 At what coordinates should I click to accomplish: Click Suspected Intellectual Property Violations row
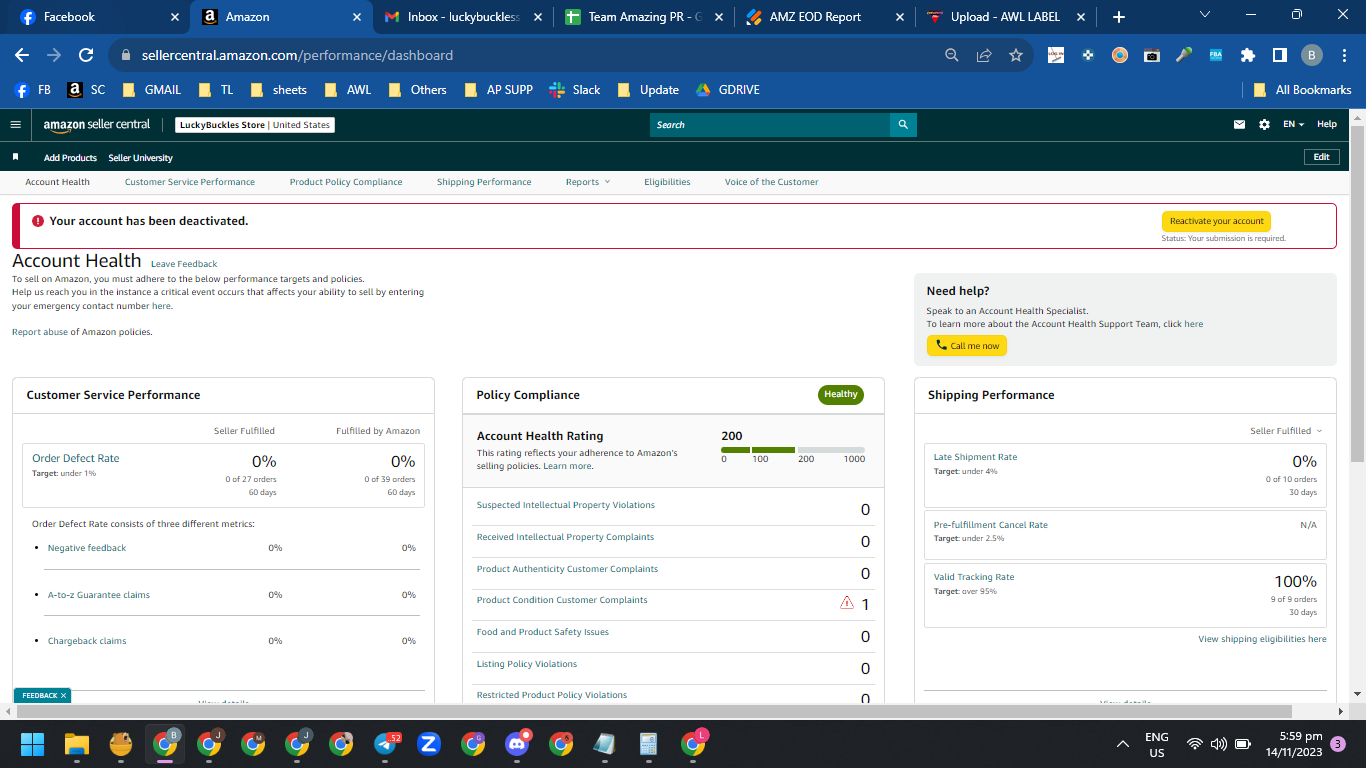point(673,507)
